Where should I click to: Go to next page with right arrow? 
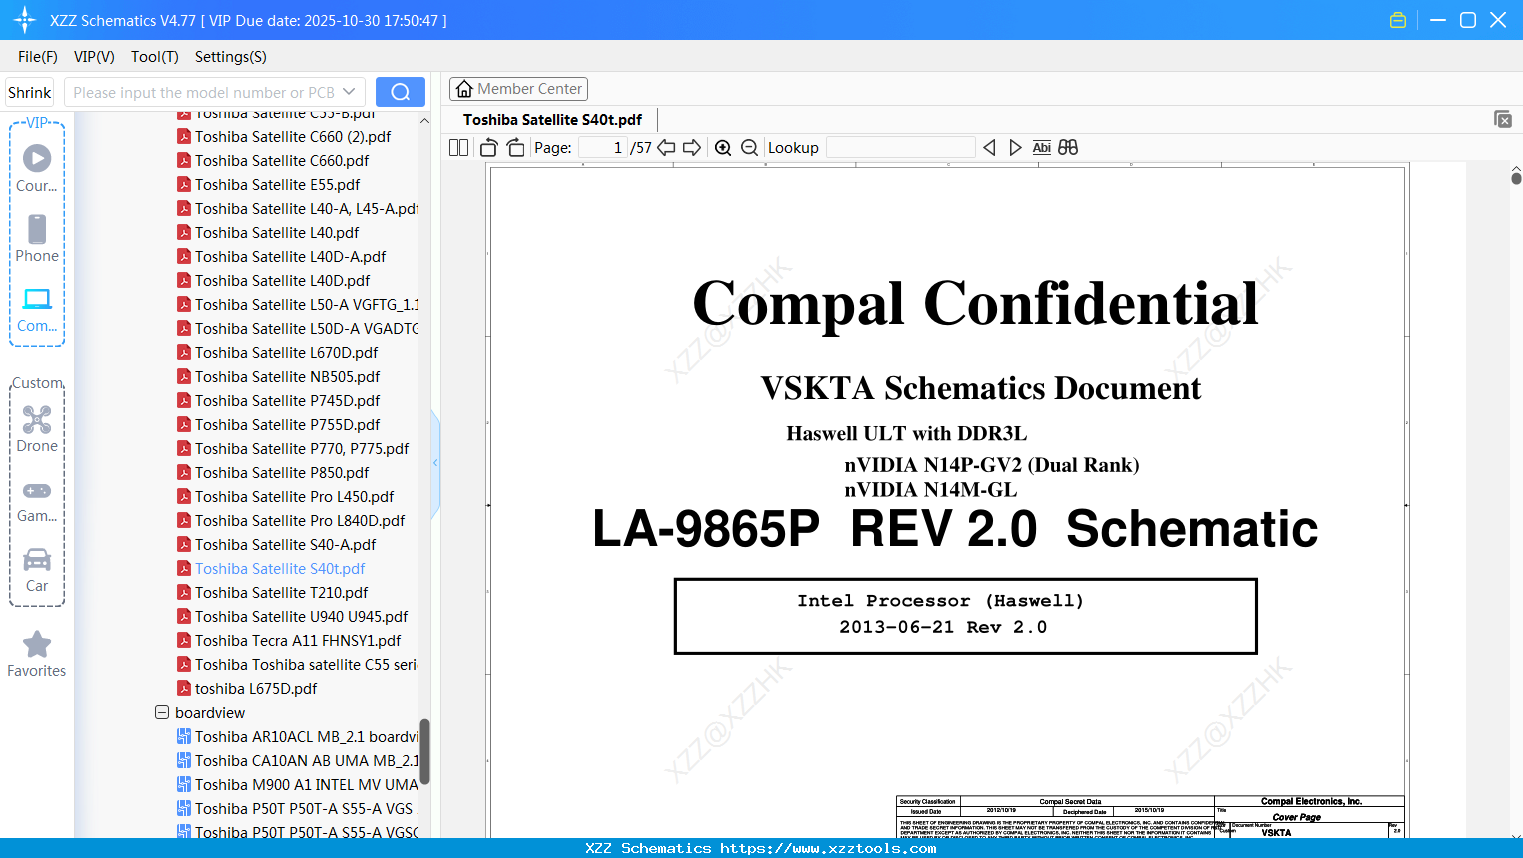tap(692, 148)
